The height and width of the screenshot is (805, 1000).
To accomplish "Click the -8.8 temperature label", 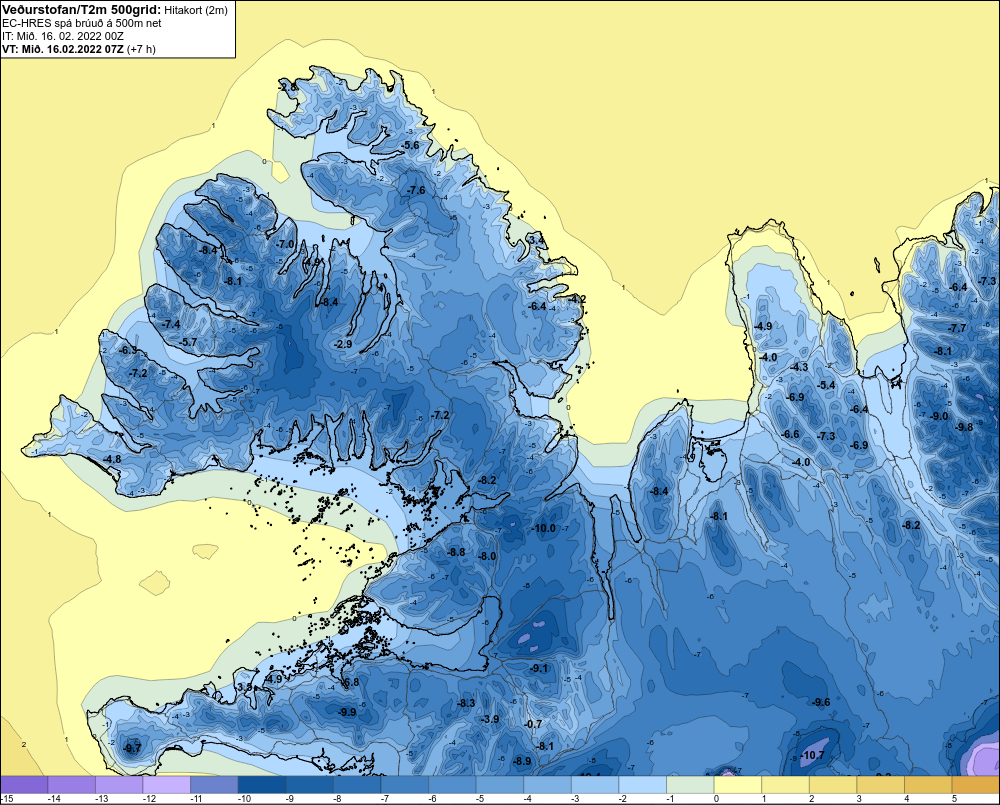I will pyautogui.click(x=457, y=552).
